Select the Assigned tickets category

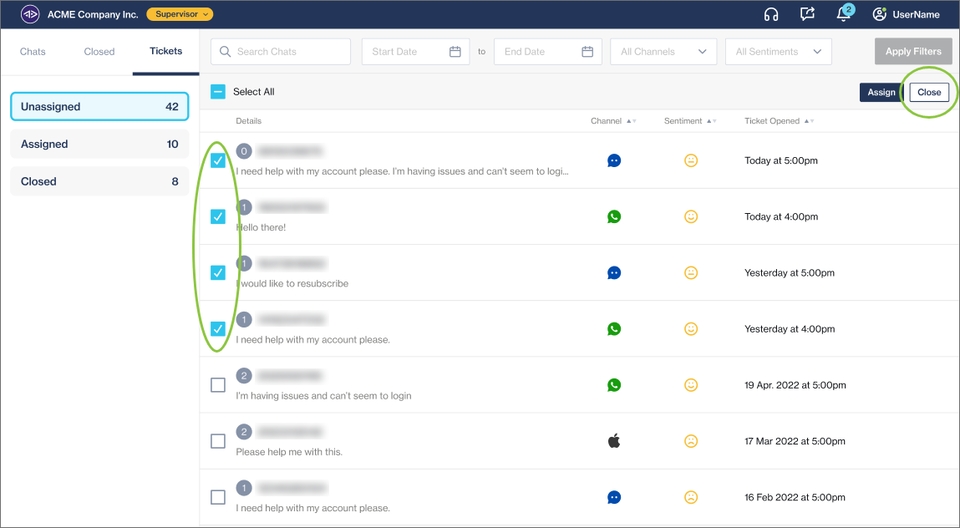click(99, 144)
